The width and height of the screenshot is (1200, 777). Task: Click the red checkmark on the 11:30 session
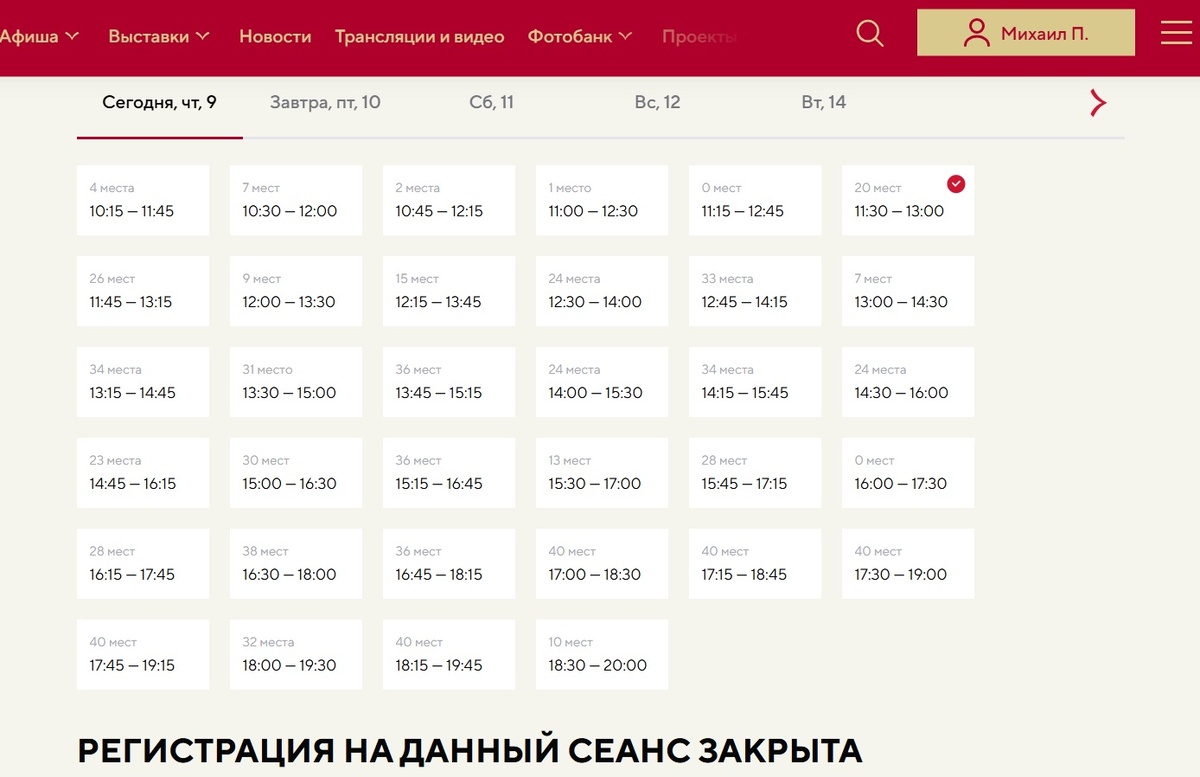(956, 183)
